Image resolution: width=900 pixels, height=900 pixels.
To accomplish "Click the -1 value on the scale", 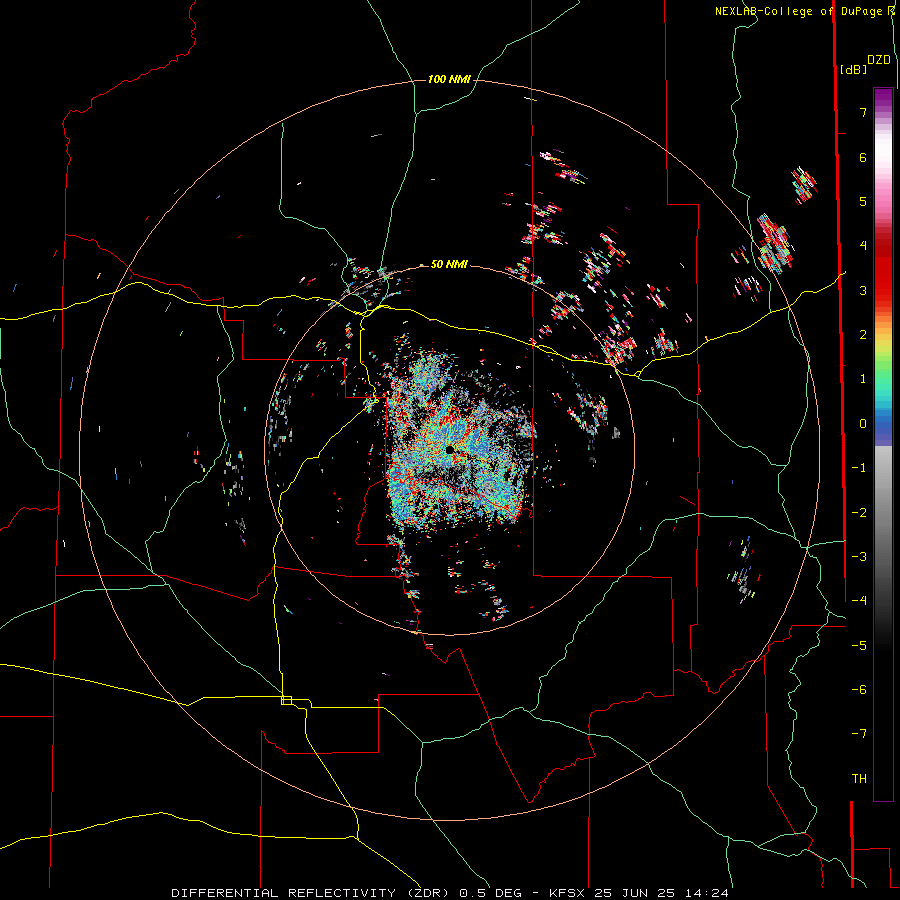I will (x=859, y=468).
